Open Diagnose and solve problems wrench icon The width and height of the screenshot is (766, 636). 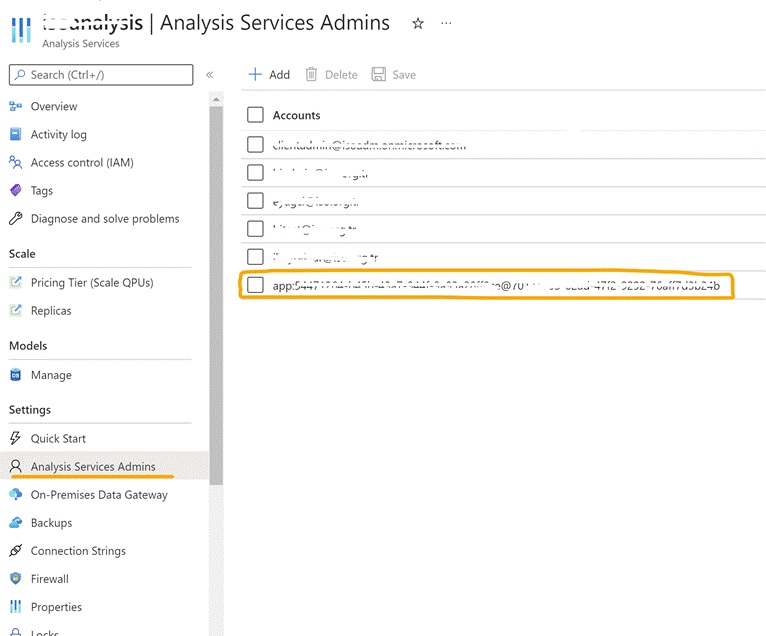pos(15,219)
